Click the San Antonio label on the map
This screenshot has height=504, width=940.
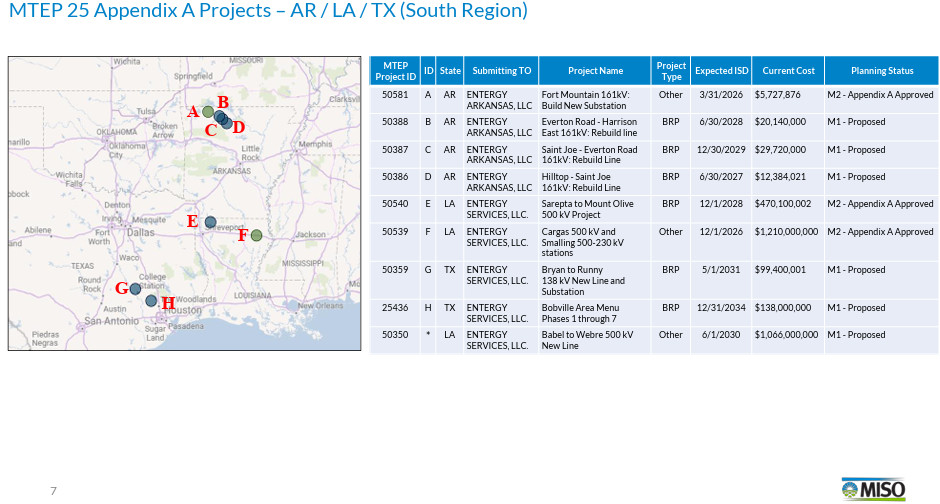112,321
